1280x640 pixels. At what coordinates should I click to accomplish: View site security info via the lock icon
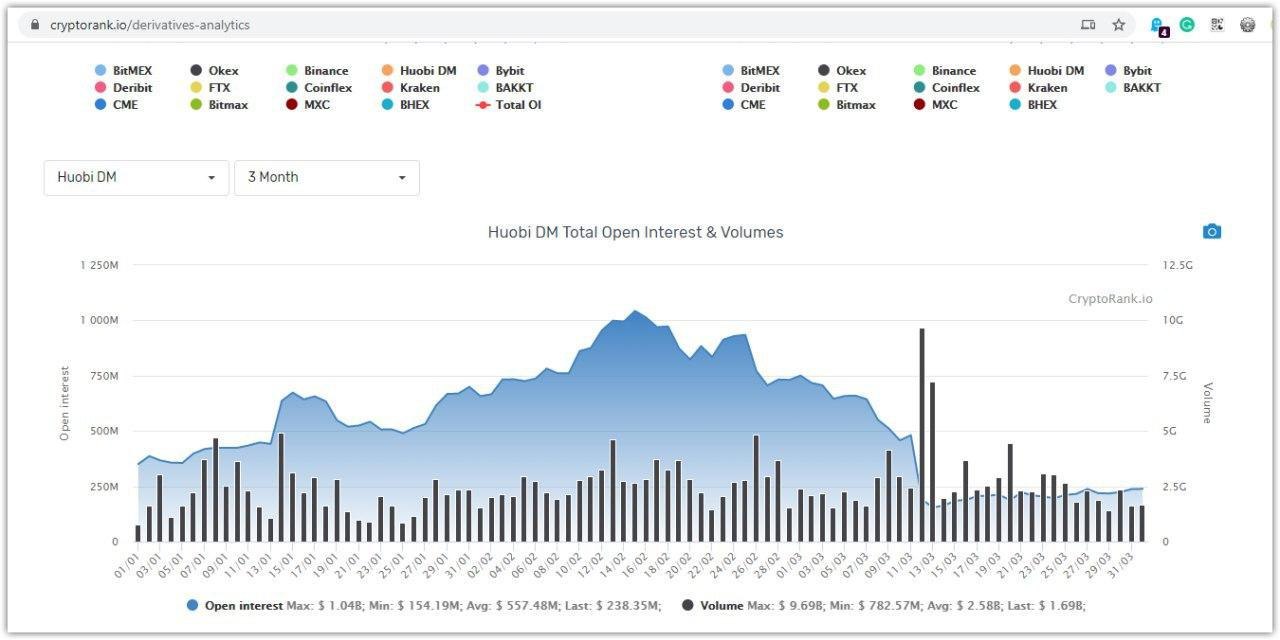tap(36, 25)
